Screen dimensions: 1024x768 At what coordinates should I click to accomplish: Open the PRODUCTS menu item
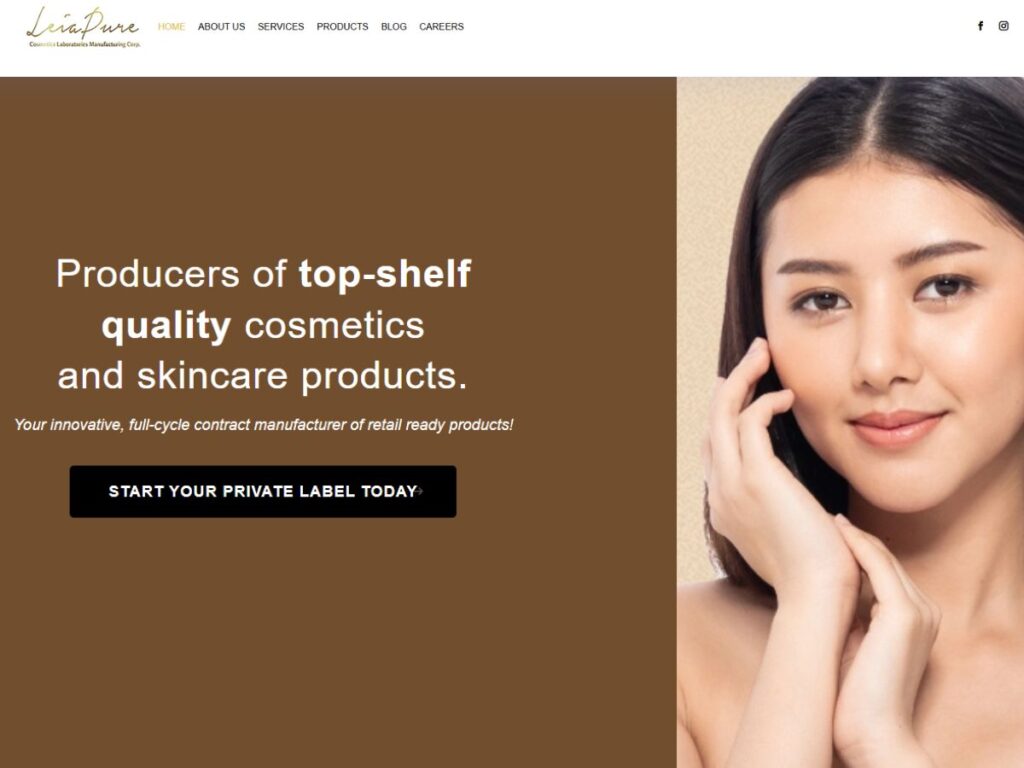click(x=342, y=27)
